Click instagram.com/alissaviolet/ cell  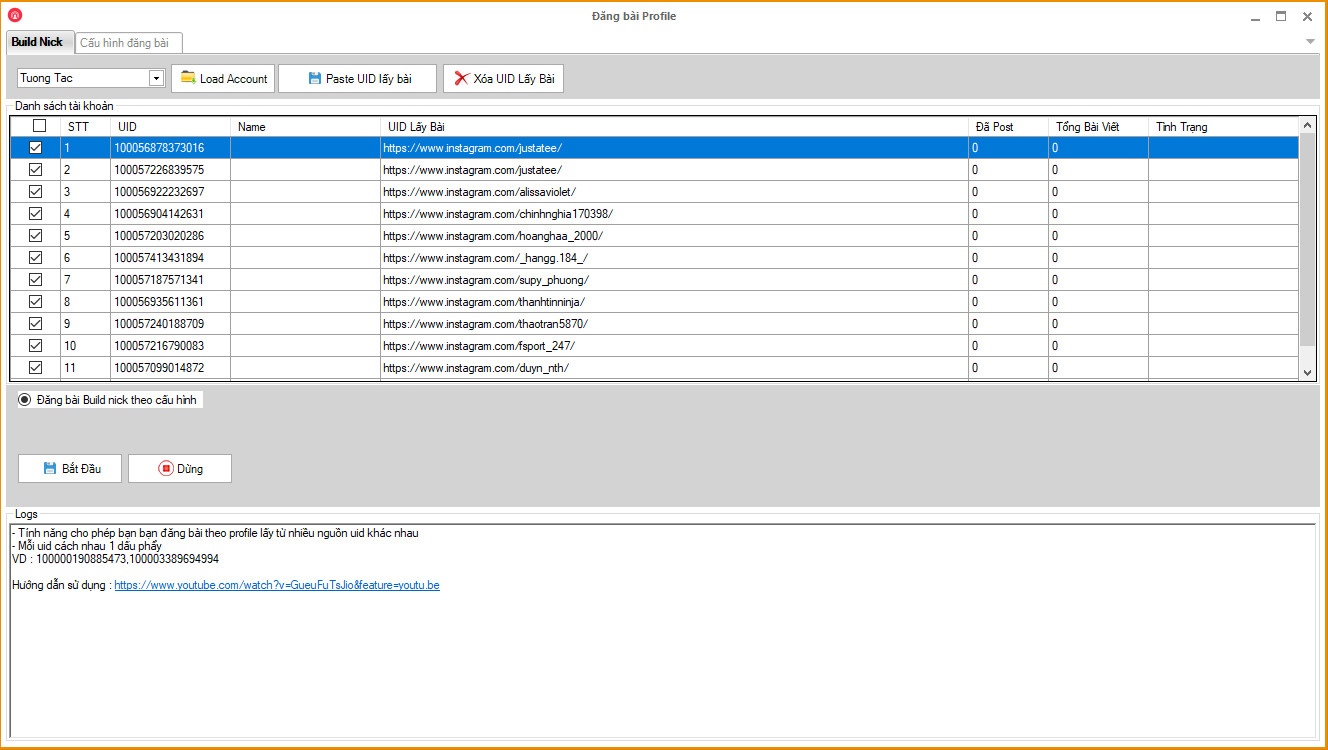tap(674, 192)
